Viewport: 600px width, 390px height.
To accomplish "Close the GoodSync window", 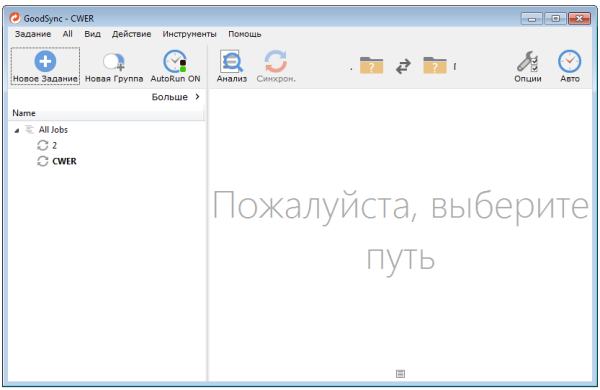I will (579, 18).
